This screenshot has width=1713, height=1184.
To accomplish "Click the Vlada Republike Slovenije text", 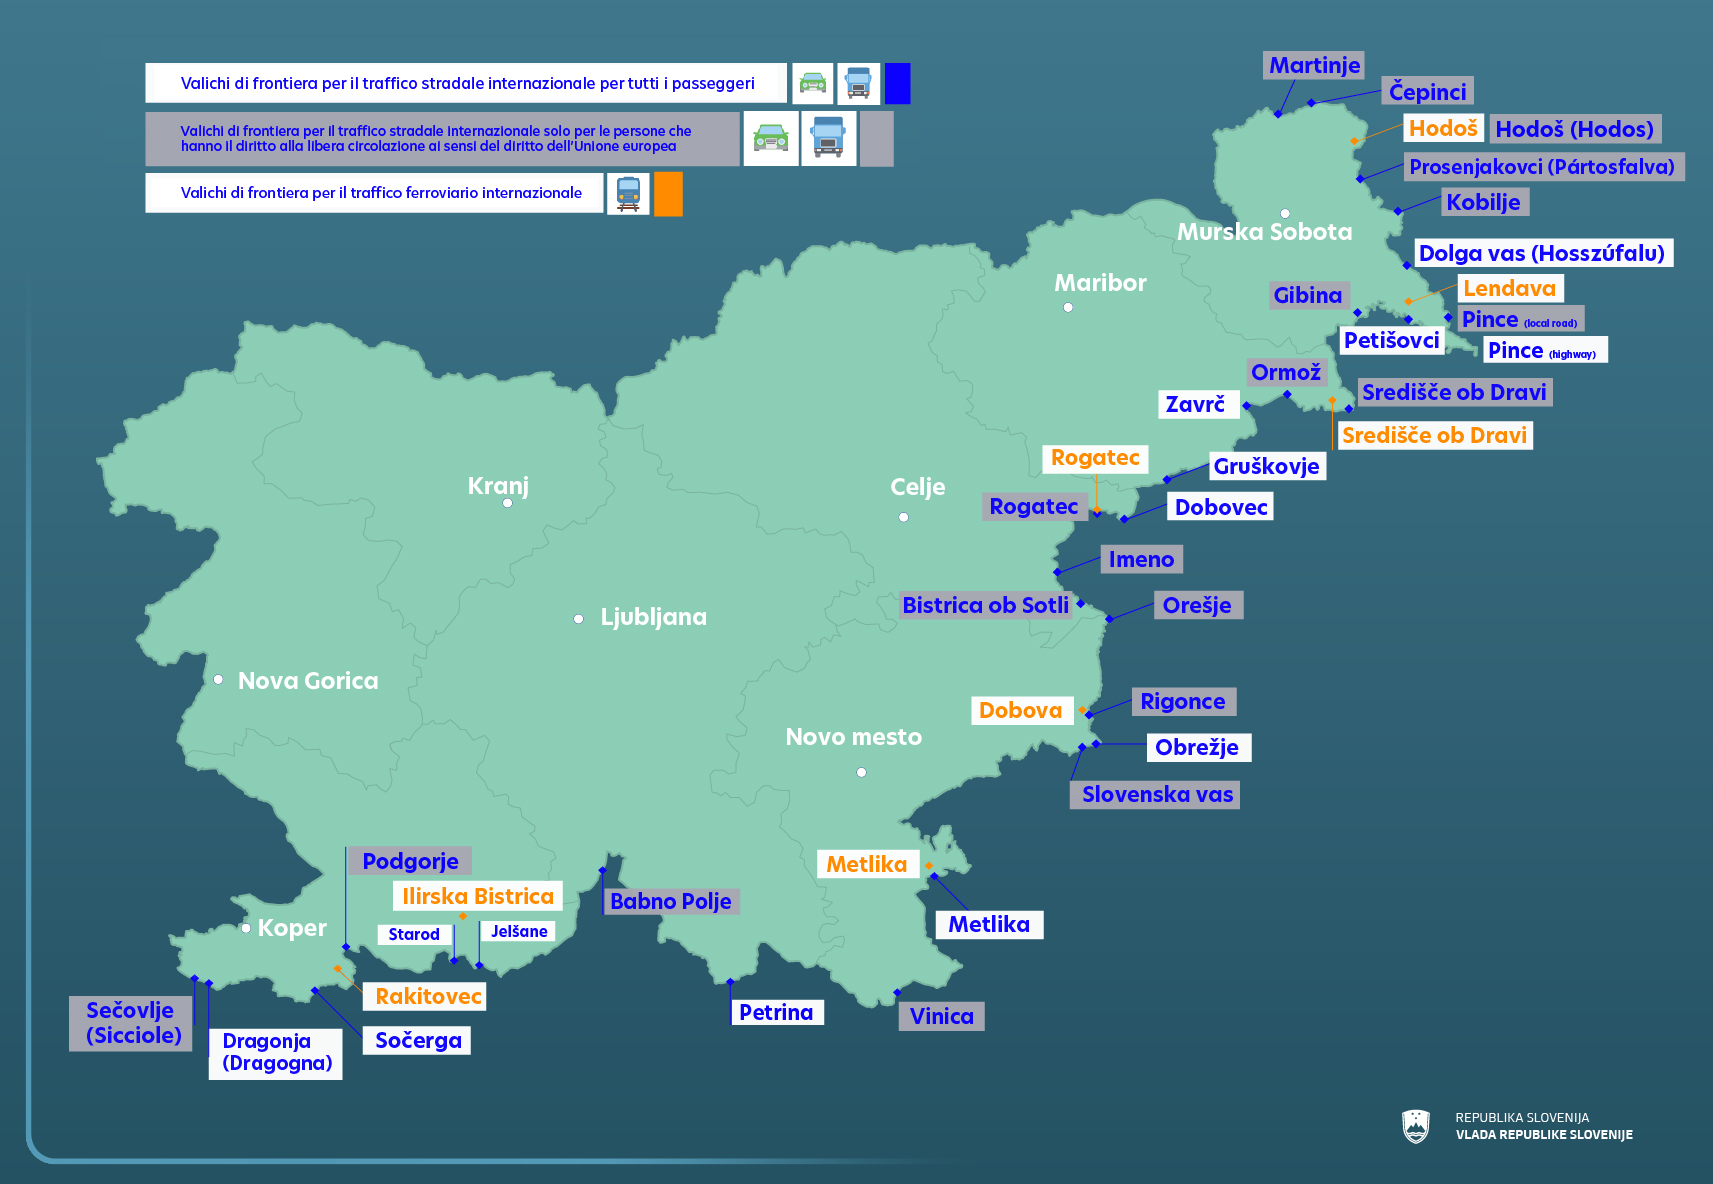I will pyautogui.click(x=1543, y=1135).
